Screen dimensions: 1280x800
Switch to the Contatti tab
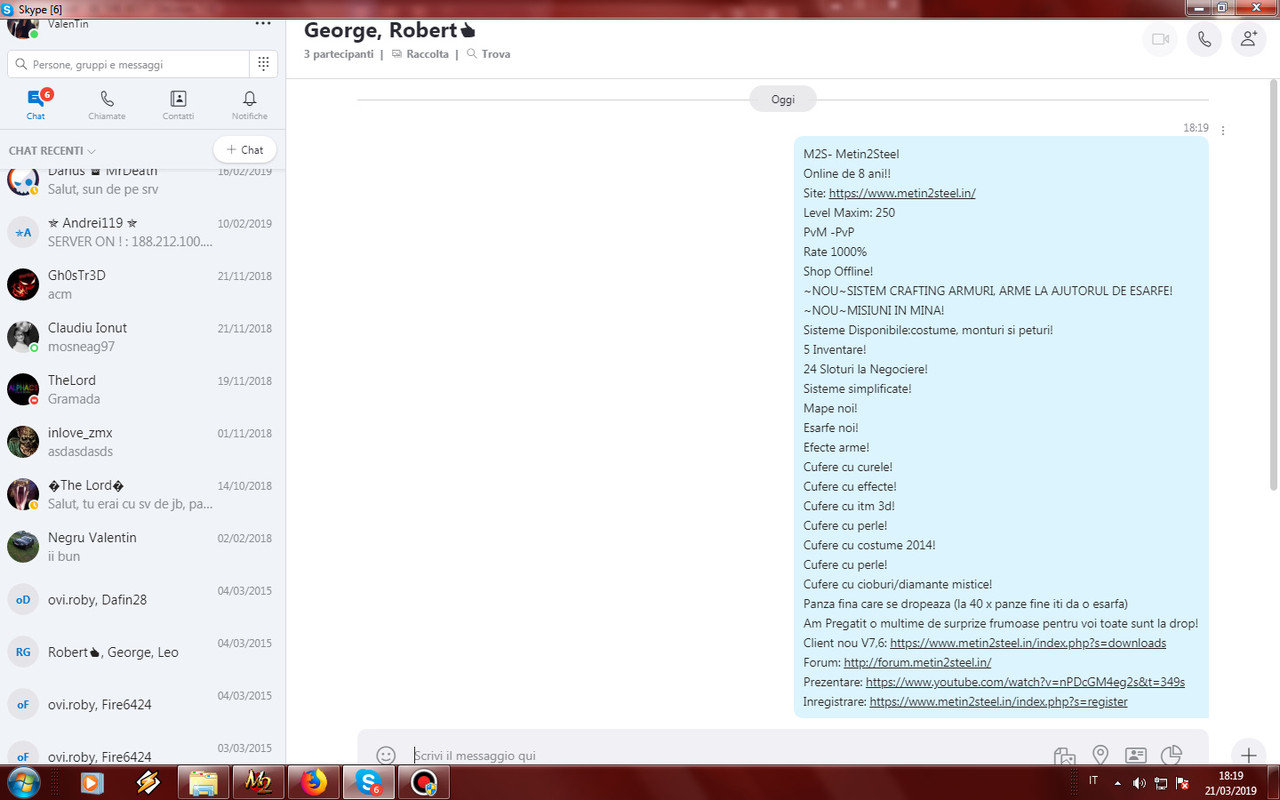[x=178, y=104]
